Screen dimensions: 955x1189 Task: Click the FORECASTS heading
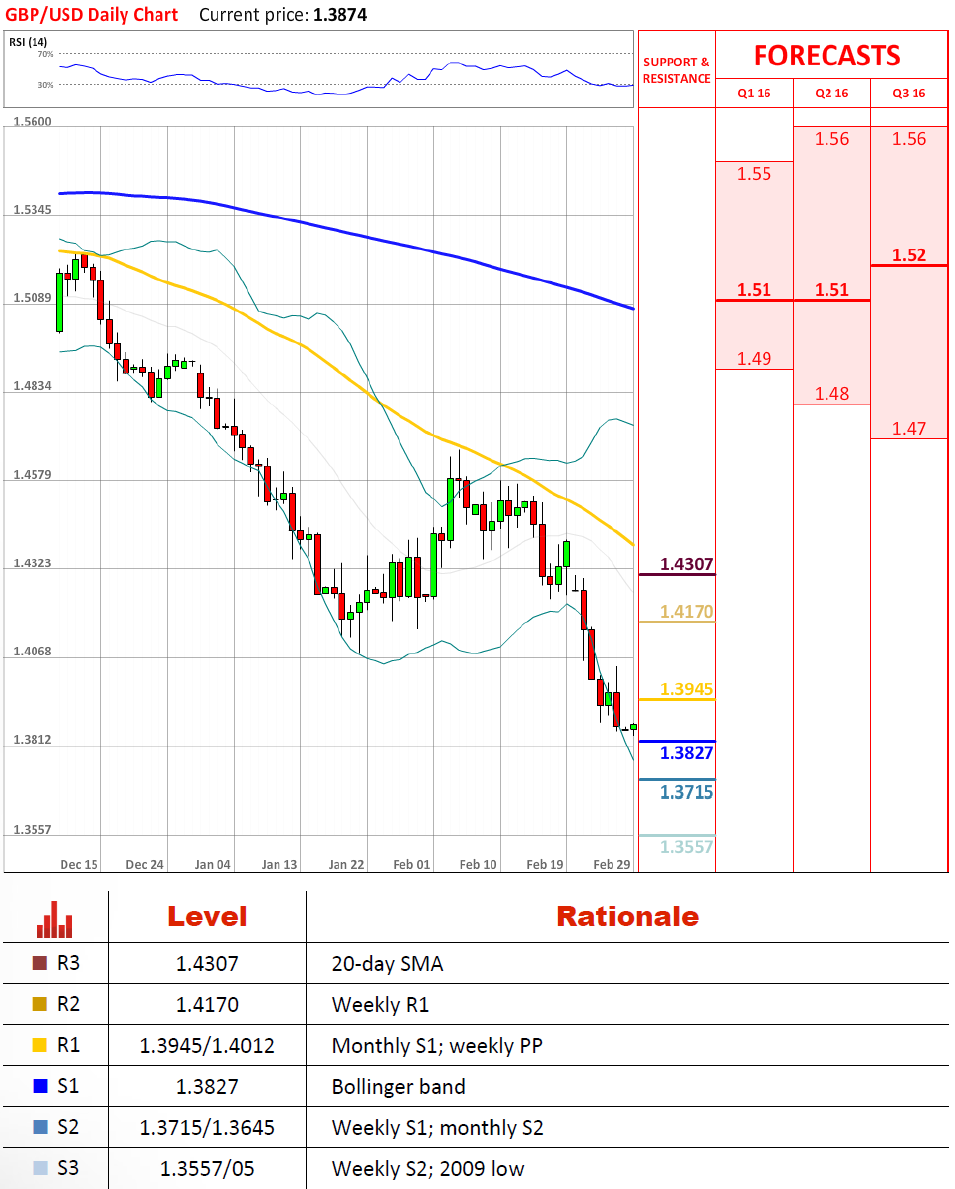827,55
